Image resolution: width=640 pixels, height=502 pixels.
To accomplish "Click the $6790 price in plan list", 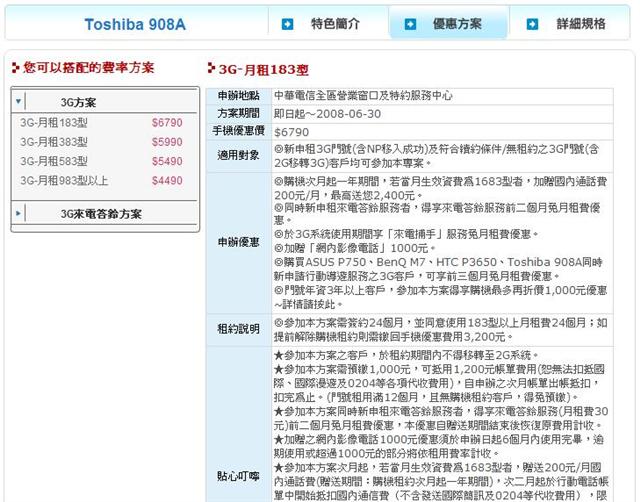I will pyautogui.click(x=167, y=122).
